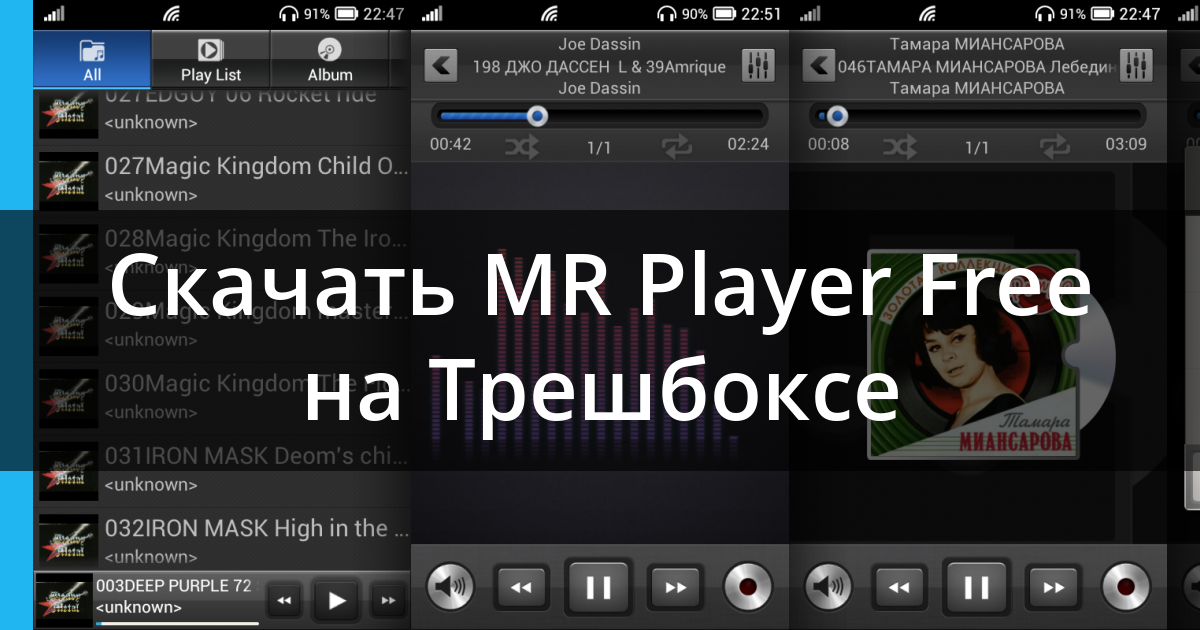Viewport: 1200px width, 630px height.
Task: Select the All songs tab
Action: point(92,59)
